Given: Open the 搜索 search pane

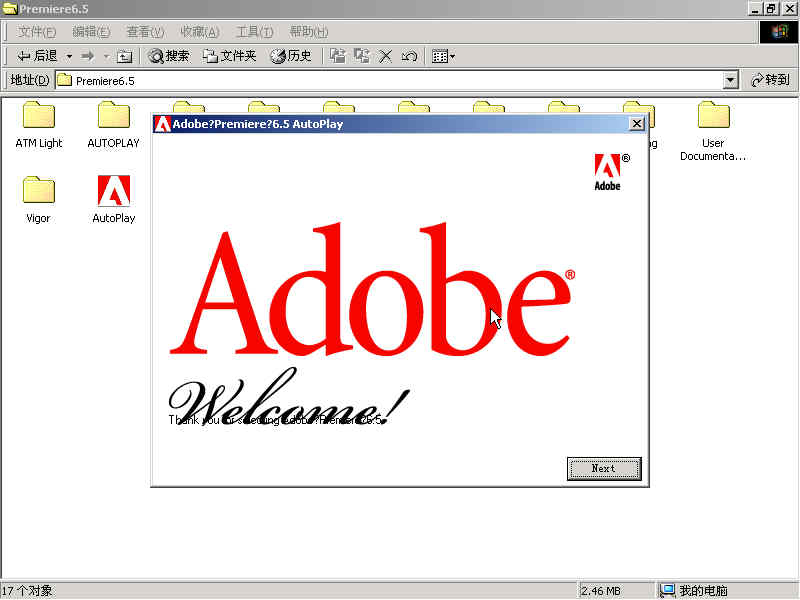Looking at the screenshot, I should click(168, 56).
